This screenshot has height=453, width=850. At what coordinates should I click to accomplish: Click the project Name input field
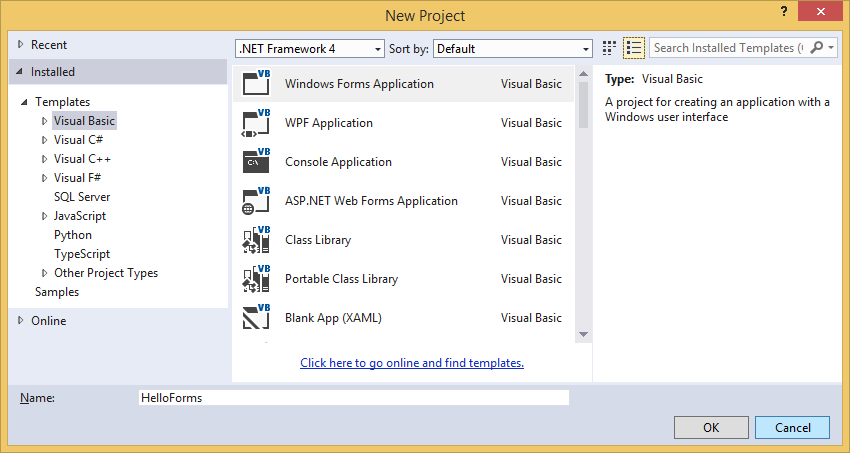point(354,398)
